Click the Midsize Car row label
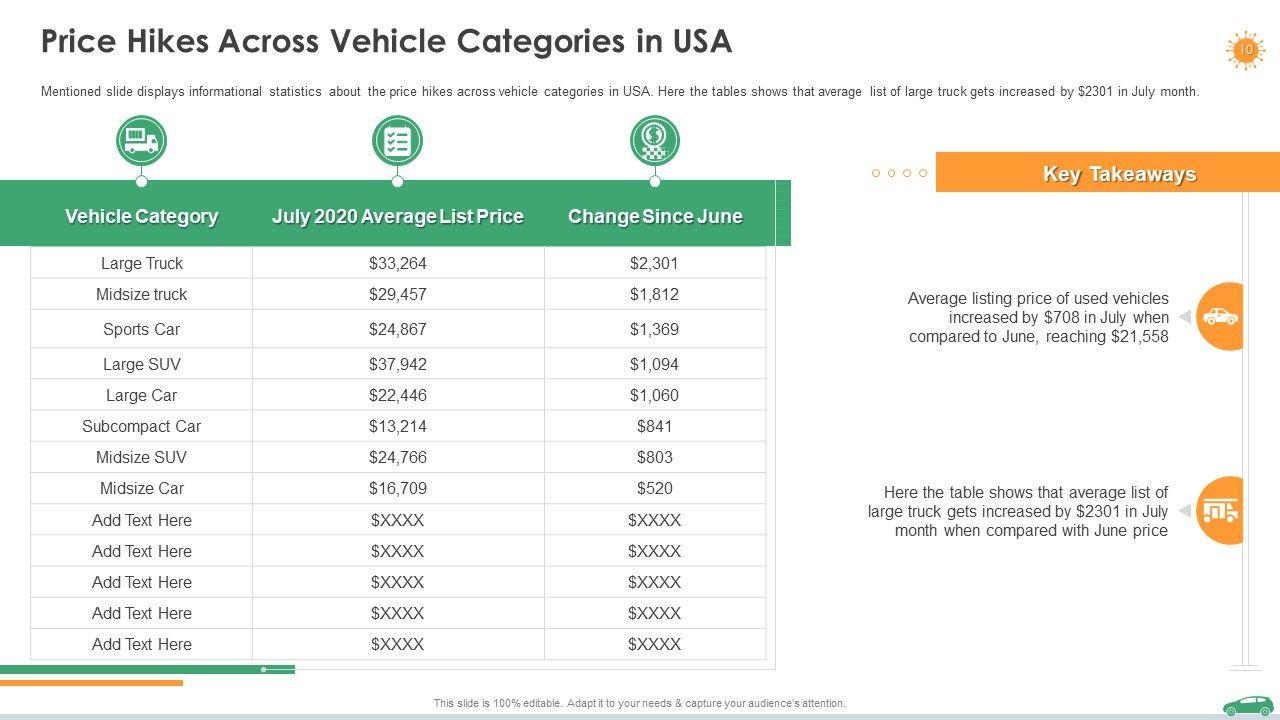The image size is (1280, 720). tap(142, 489)
